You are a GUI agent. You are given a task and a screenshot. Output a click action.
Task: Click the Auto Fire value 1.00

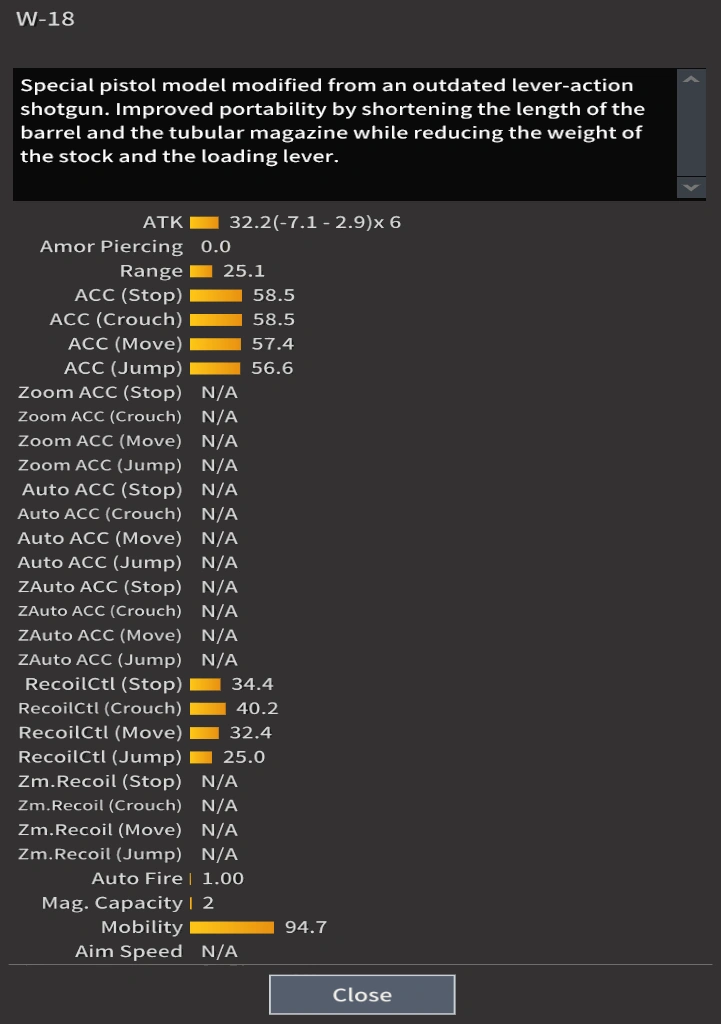(223, 879)
